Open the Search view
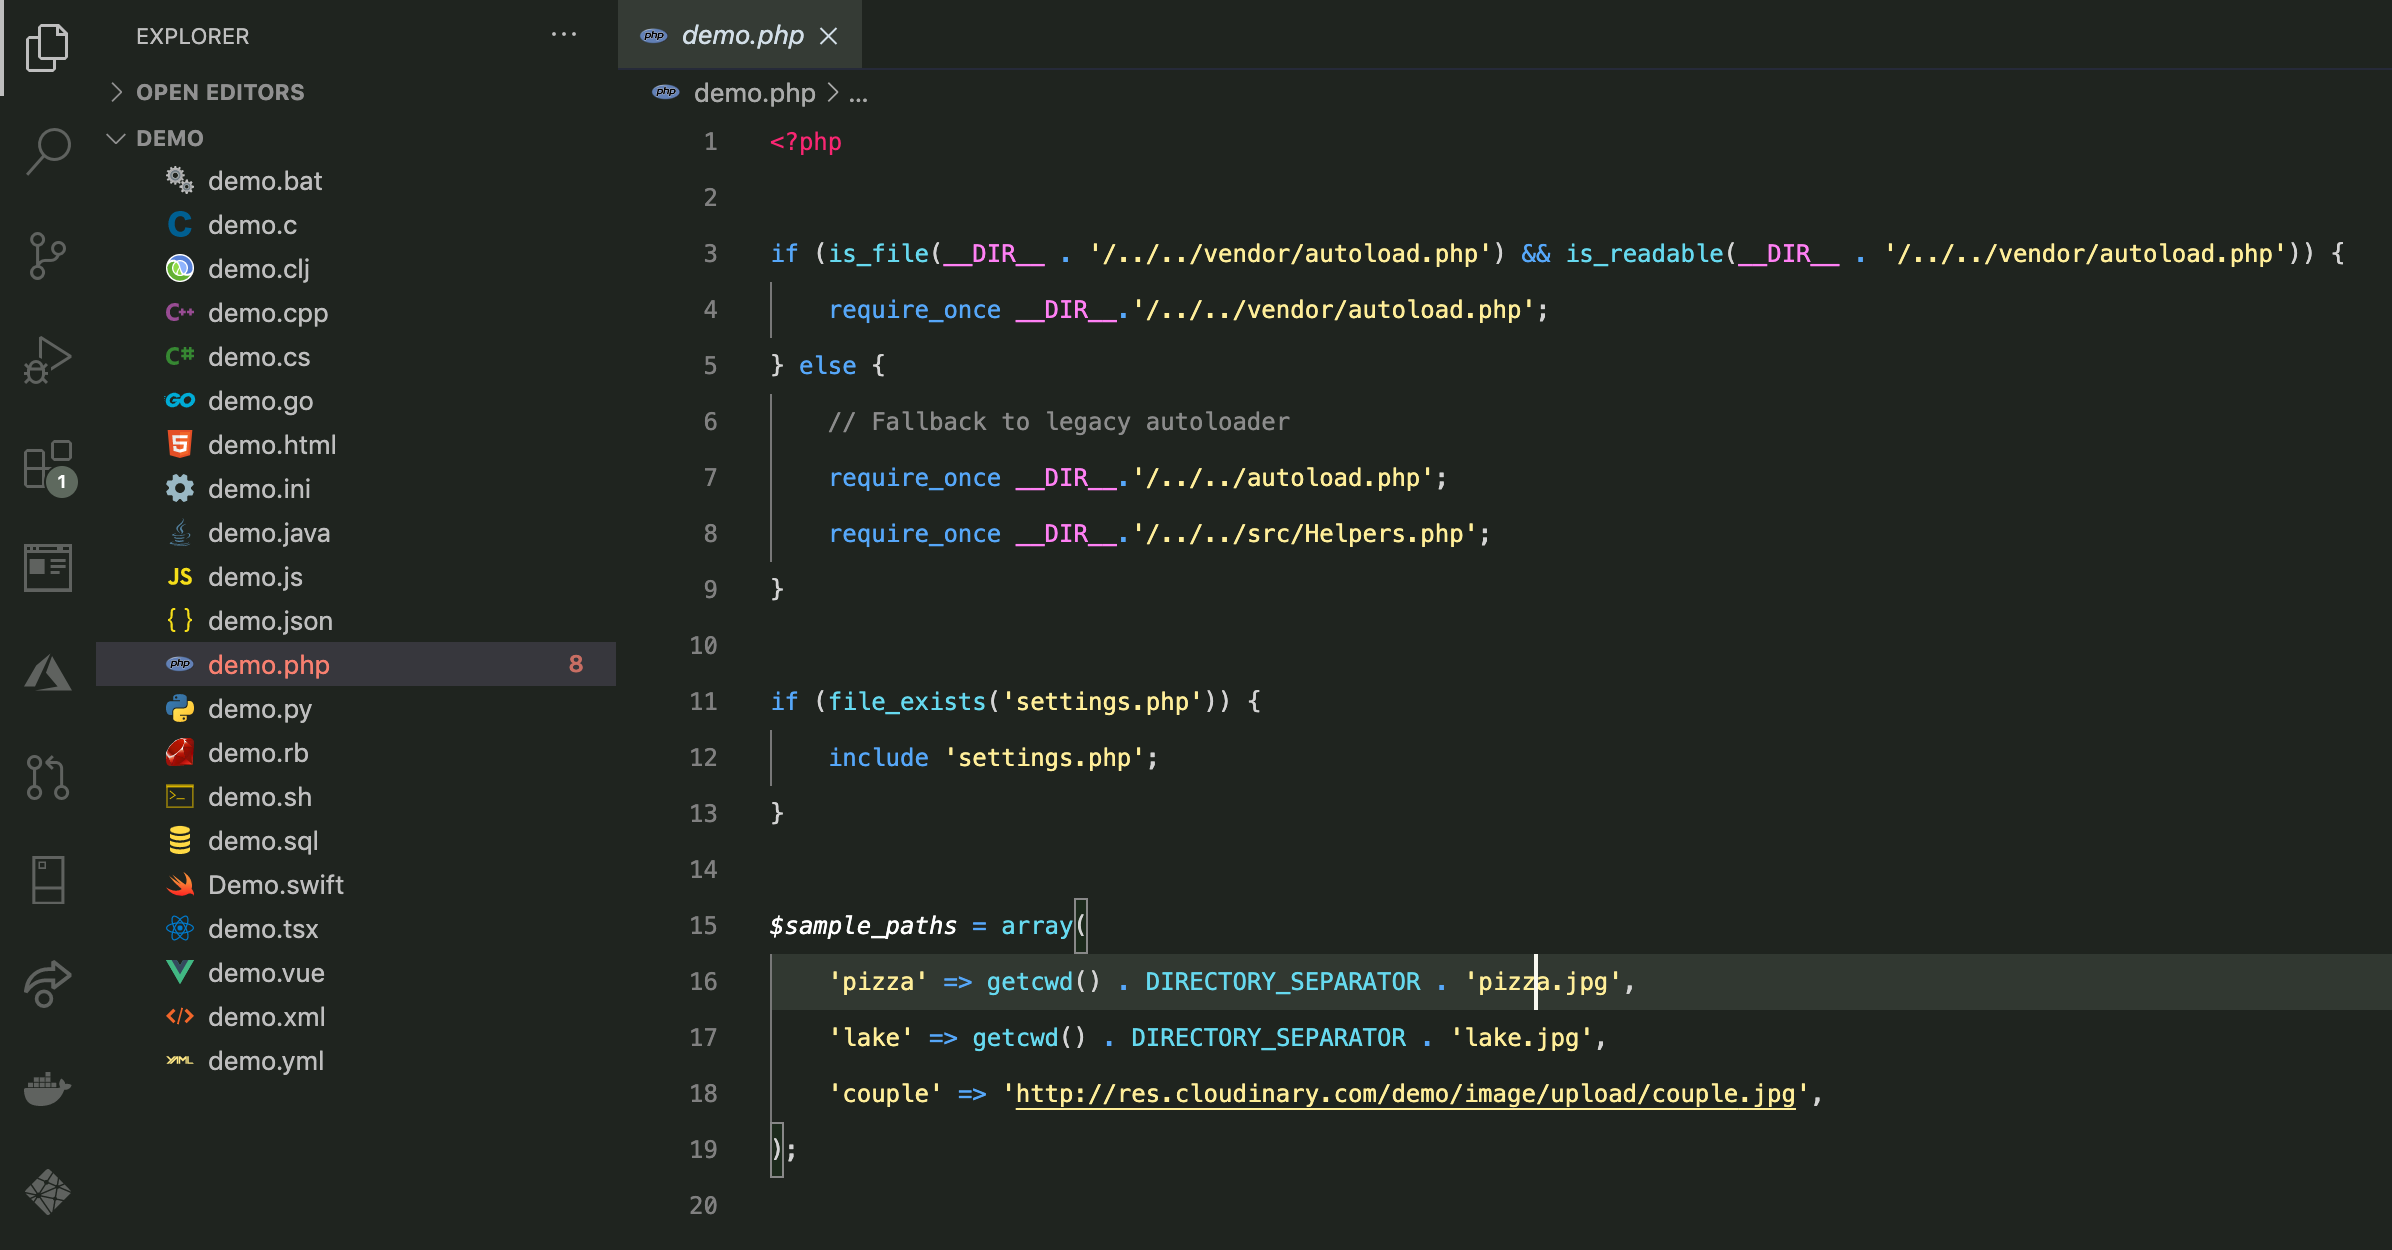Screen dimensions: 2392x1250 tap(48, 150)
